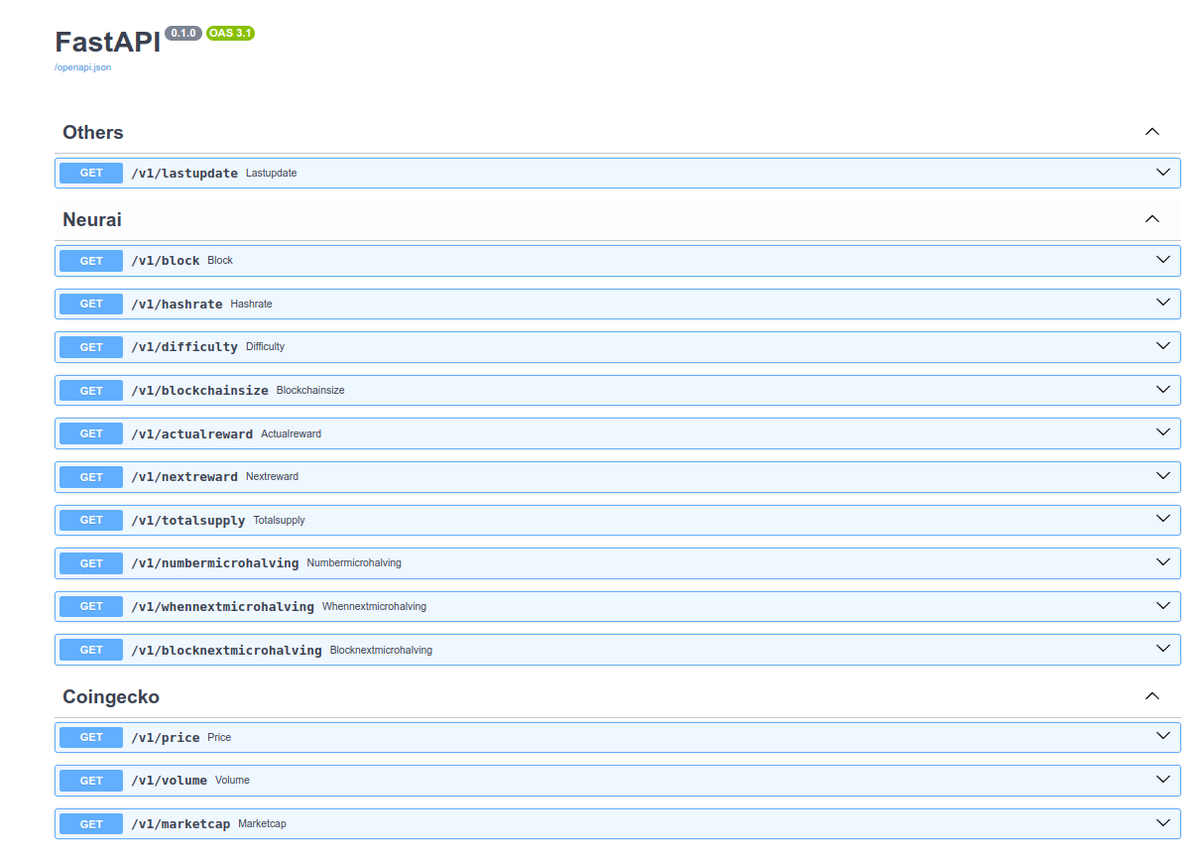Expand the /v1/price endpoint arrow
Screen dimensions: 1200x860
pyautogui.click(x=1162, y=736)
